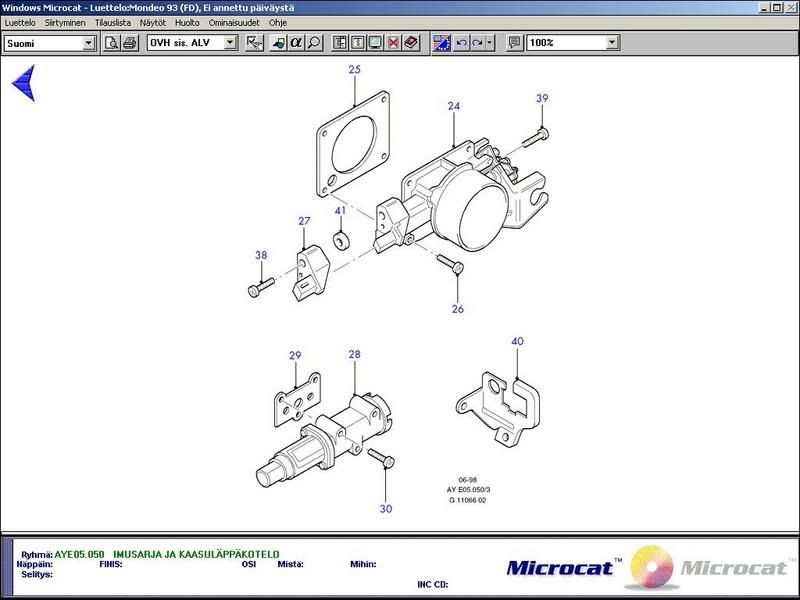Select part callout 40 bracket label

[517, 341]
